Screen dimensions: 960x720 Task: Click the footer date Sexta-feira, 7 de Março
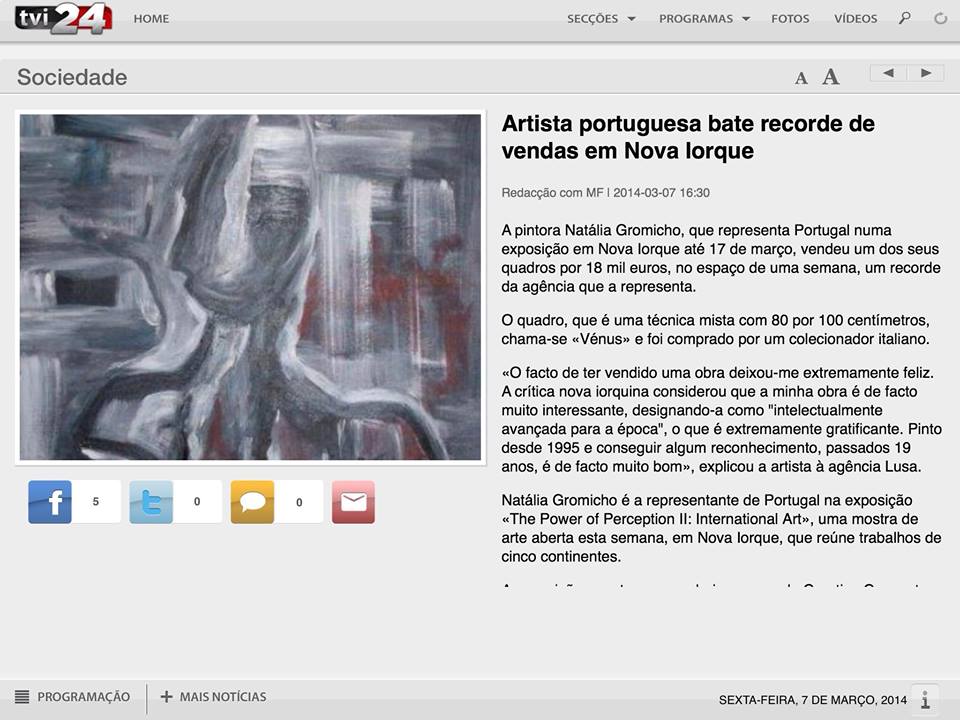coord(812,700)
